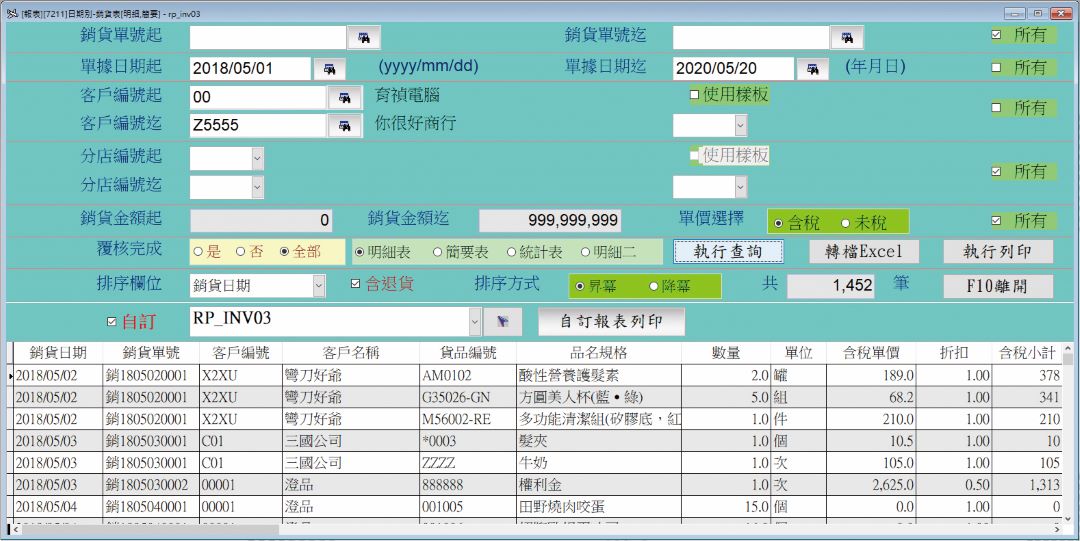The image size is (1080, 541).
Task: Click end date field 2020/05/20
Action: click(734, 69)
